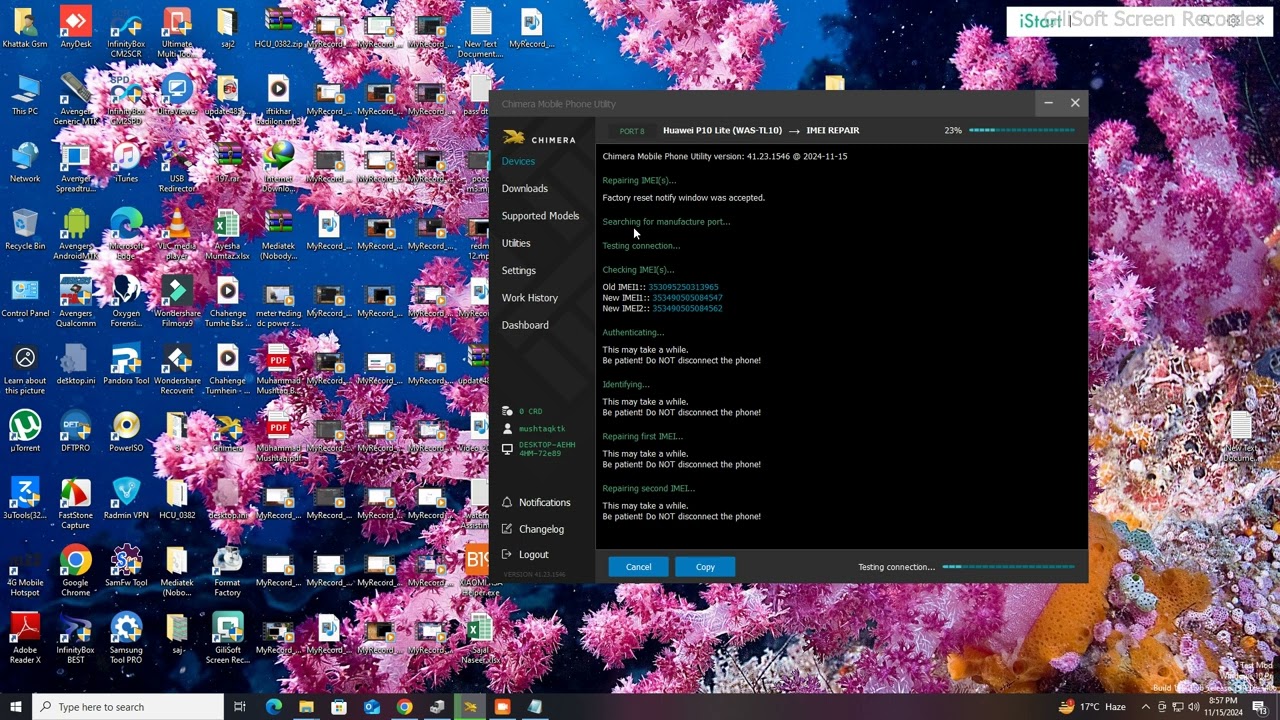This screenshot has width=1280, height=720.
Task: Copy the log output
Action: click(705, 567)
